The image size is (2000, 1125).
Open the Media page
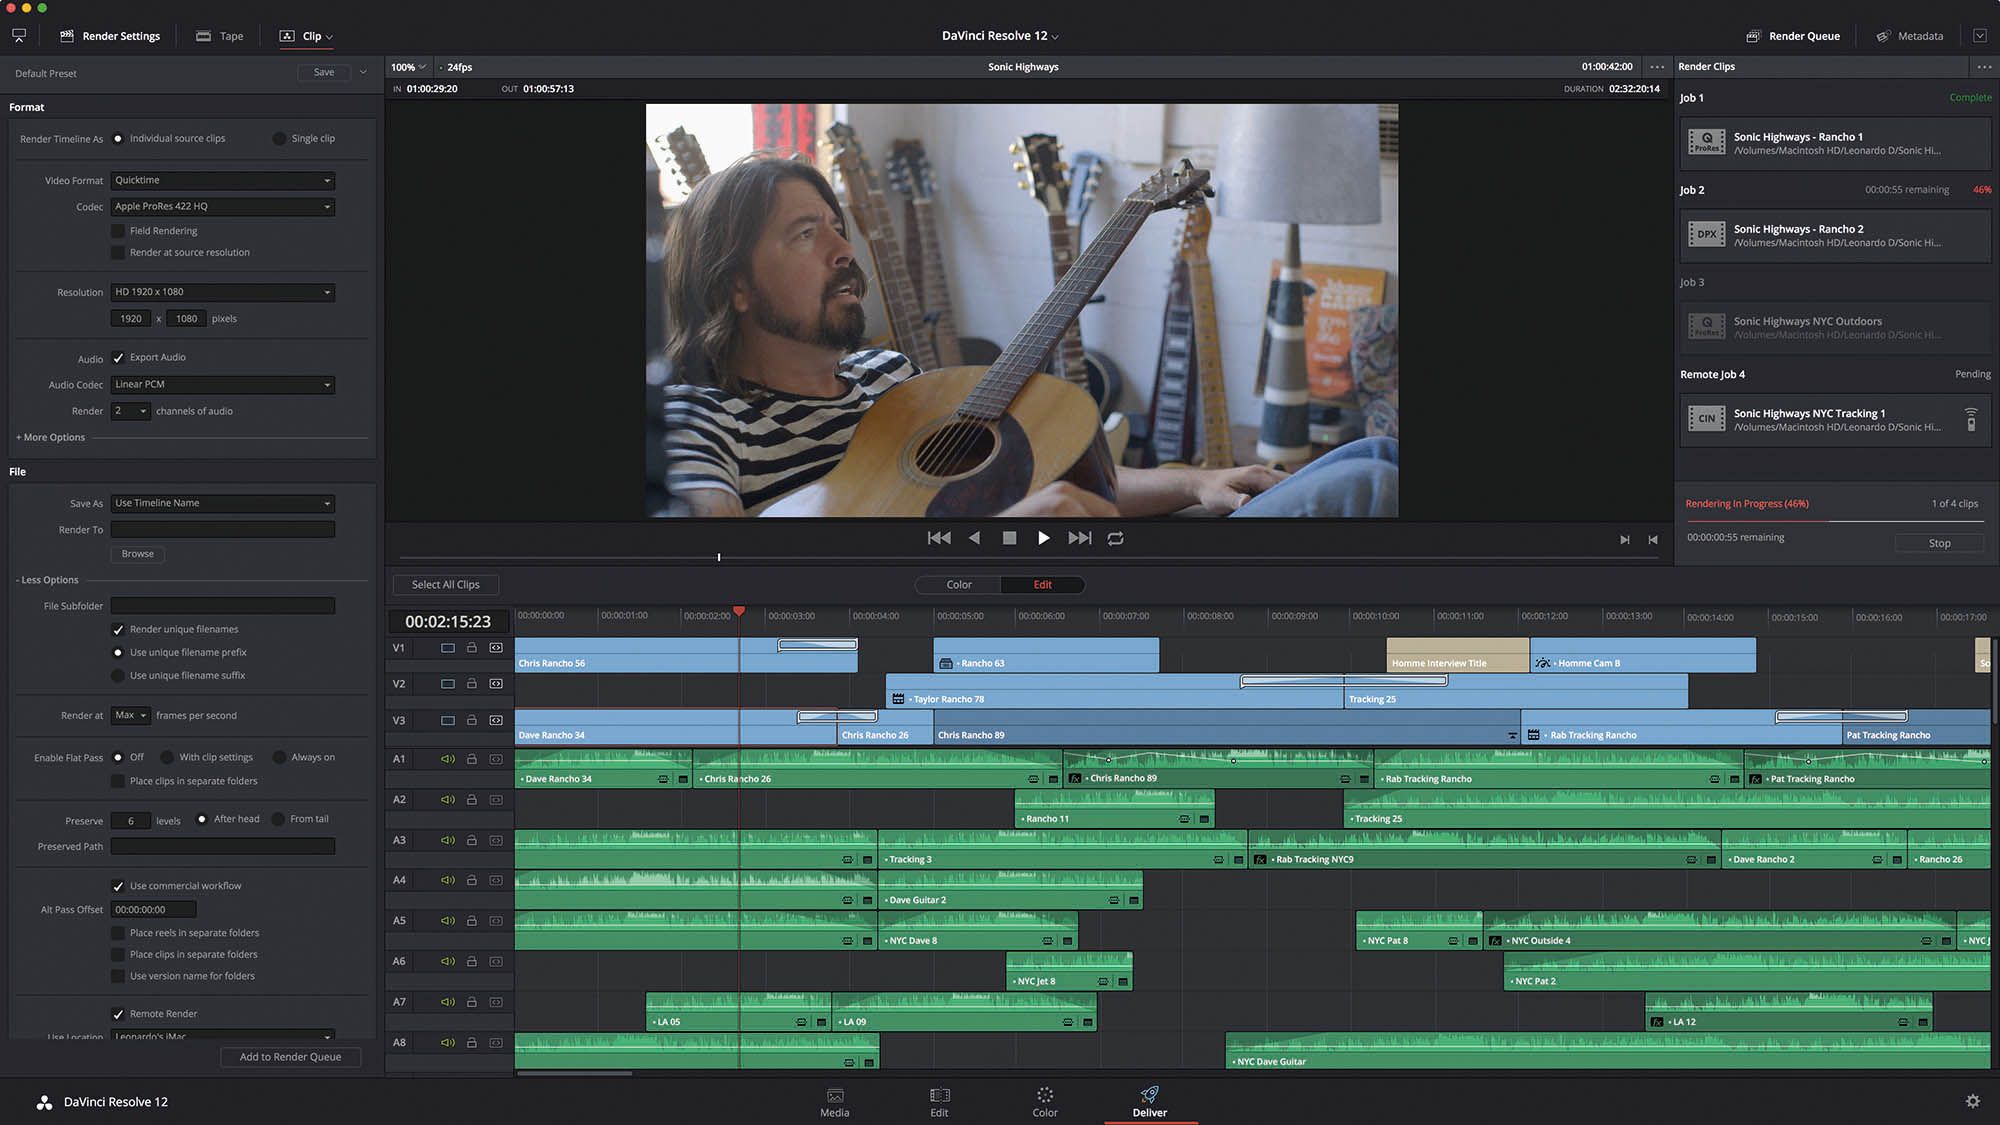(x=834, y=1101)
